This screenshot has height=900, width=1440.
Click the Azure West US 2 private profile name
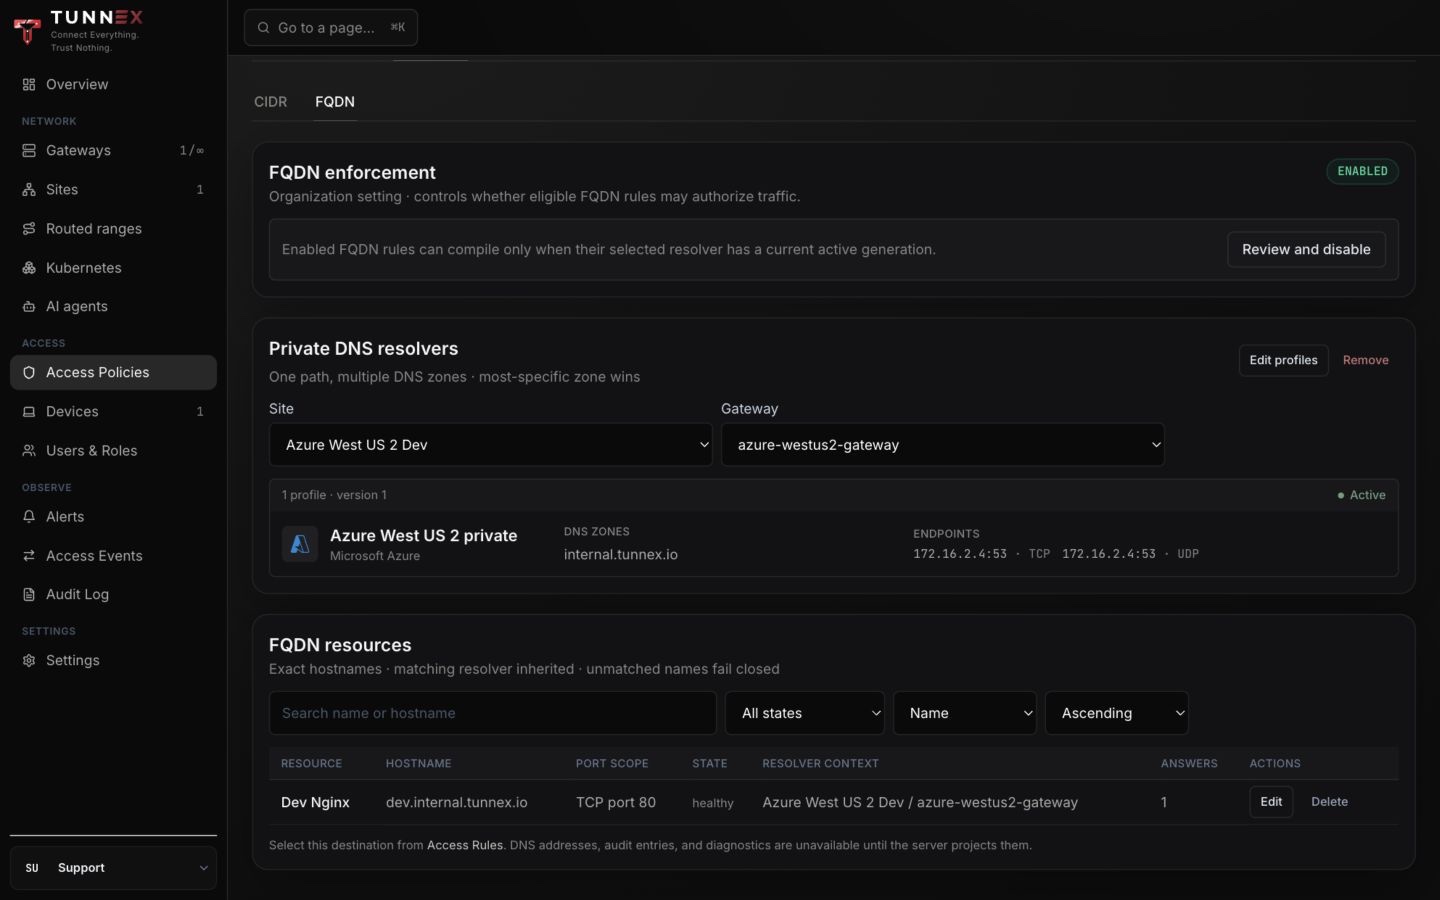(424, 536)
